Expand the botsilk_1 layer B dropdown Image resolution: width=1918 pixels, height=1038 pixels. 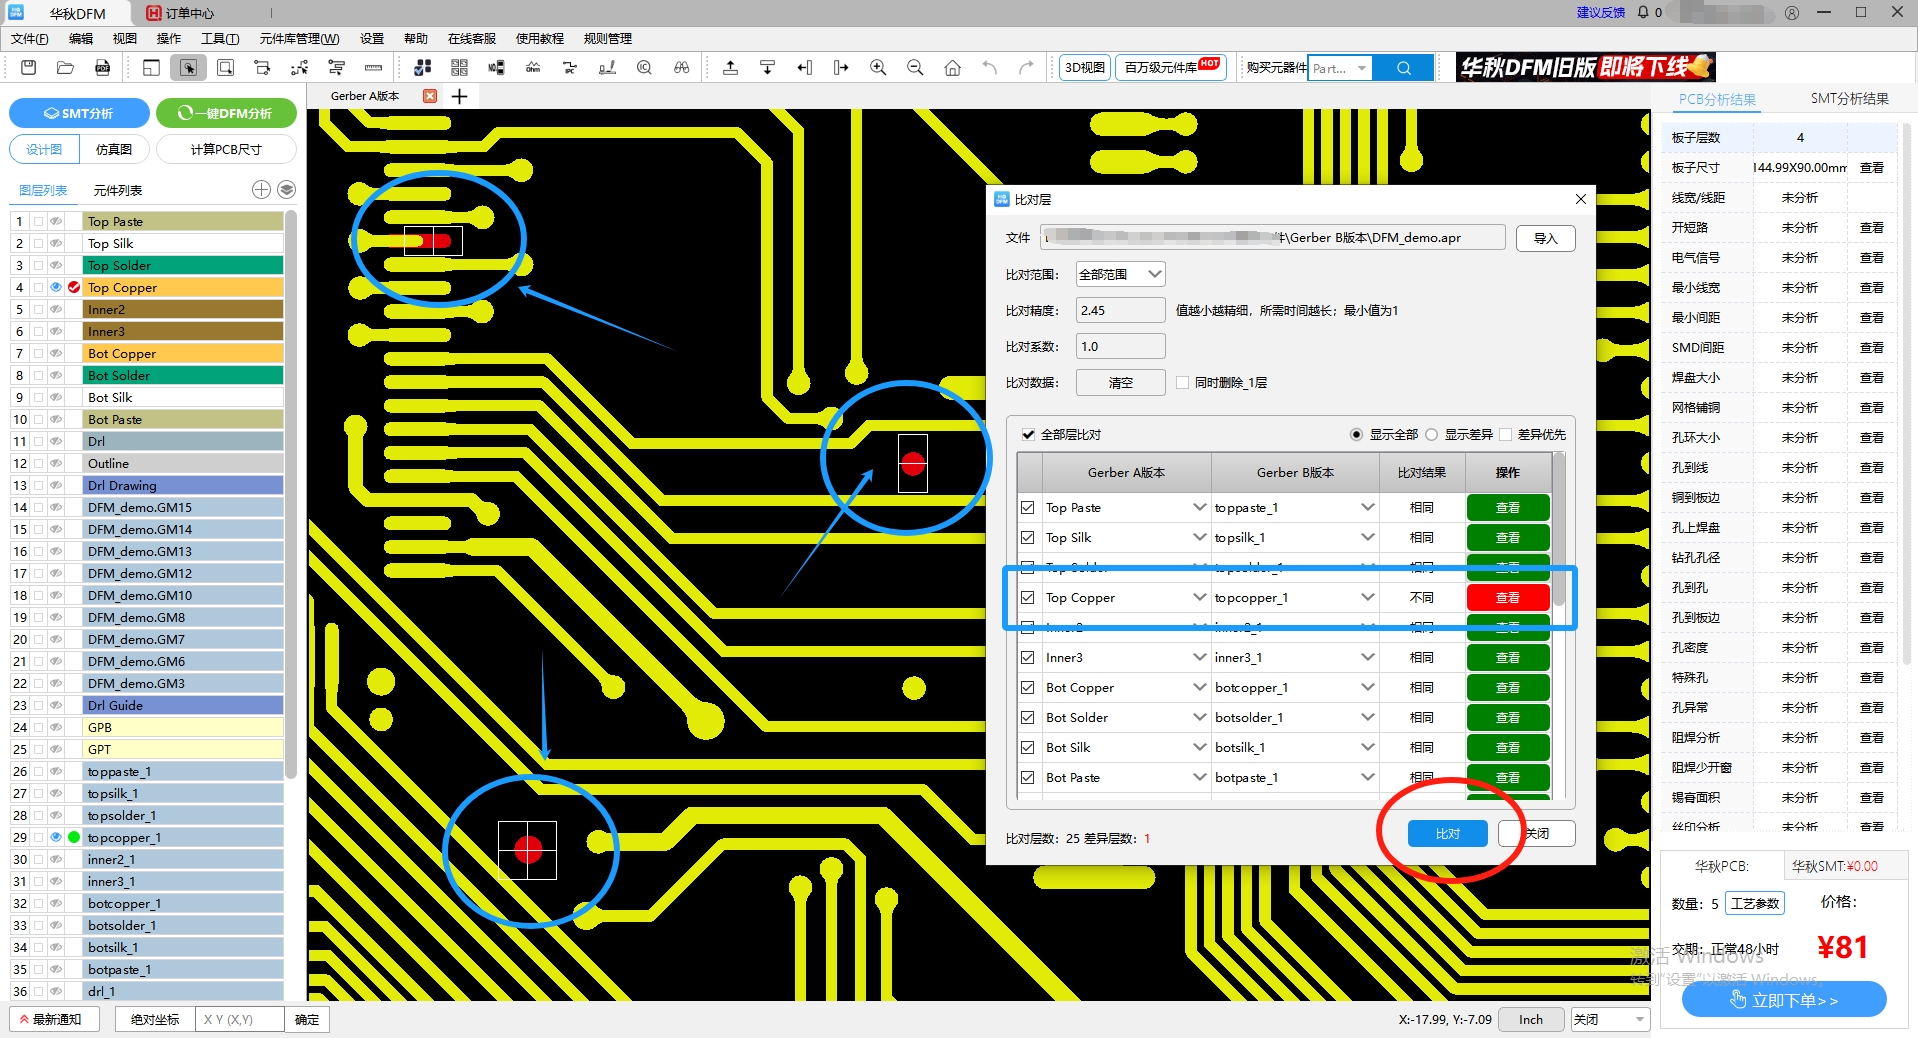[1367, 748]
